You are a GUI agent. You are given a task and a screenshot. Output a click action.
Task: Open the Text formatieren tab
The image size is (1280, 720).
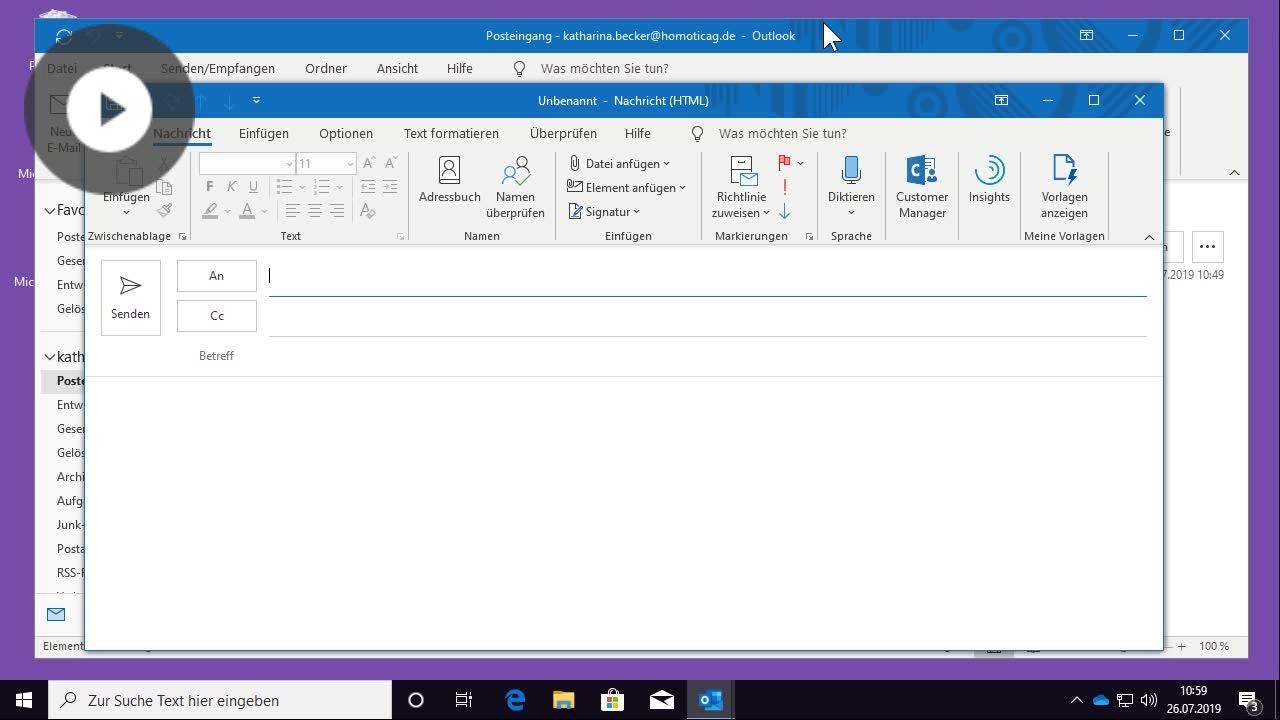point(451,133)
